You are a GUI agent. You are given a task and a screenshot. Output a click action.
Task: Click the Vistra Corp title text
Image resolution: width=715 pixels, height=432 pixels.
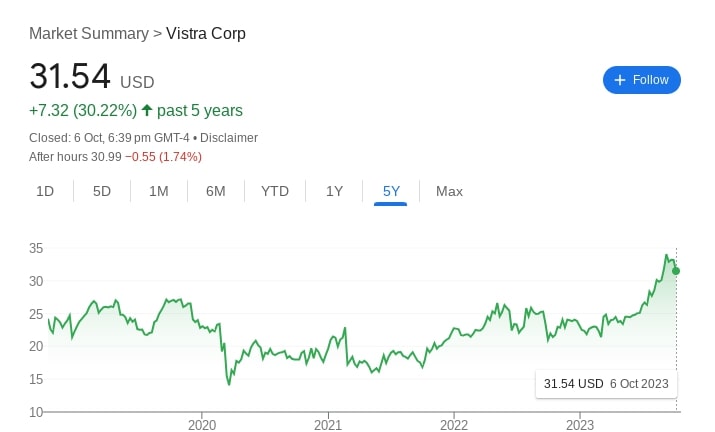pyautogui.click(x=206, y=33)
